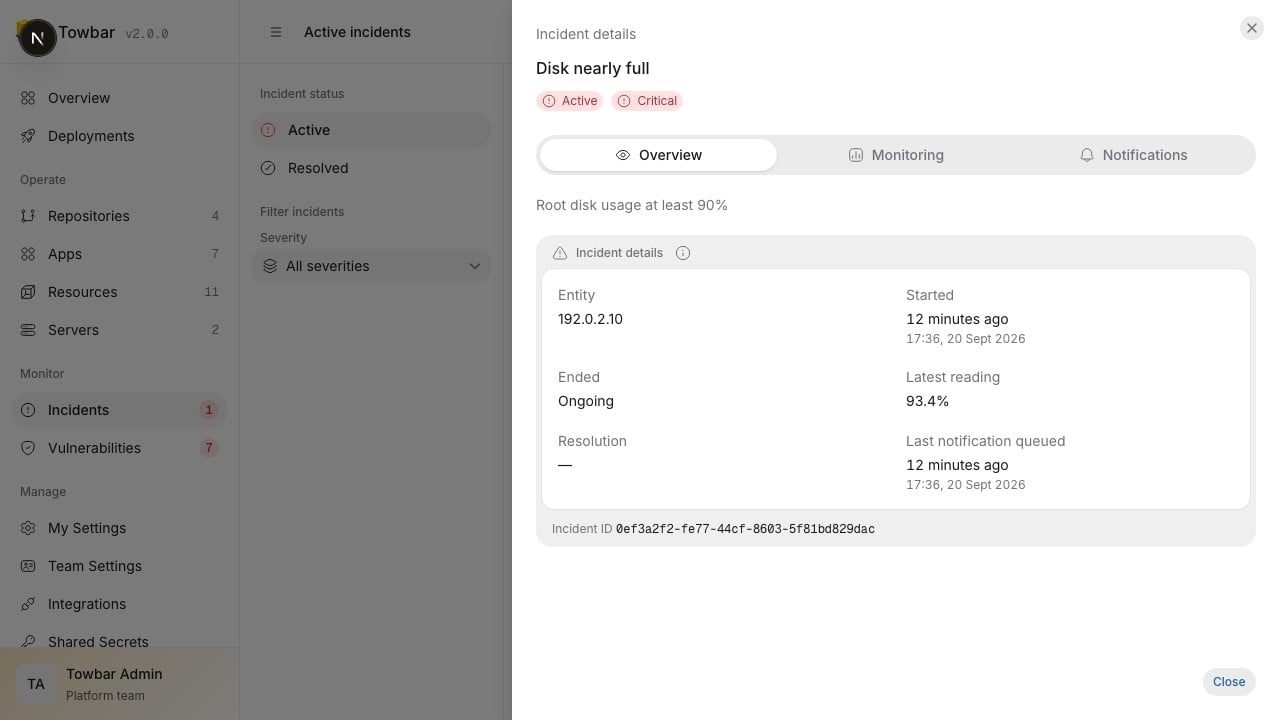Go to Apps in sidebar
Image resolution: width=1280 pixels, height=720 pixels.
click(x=120, y=254)
